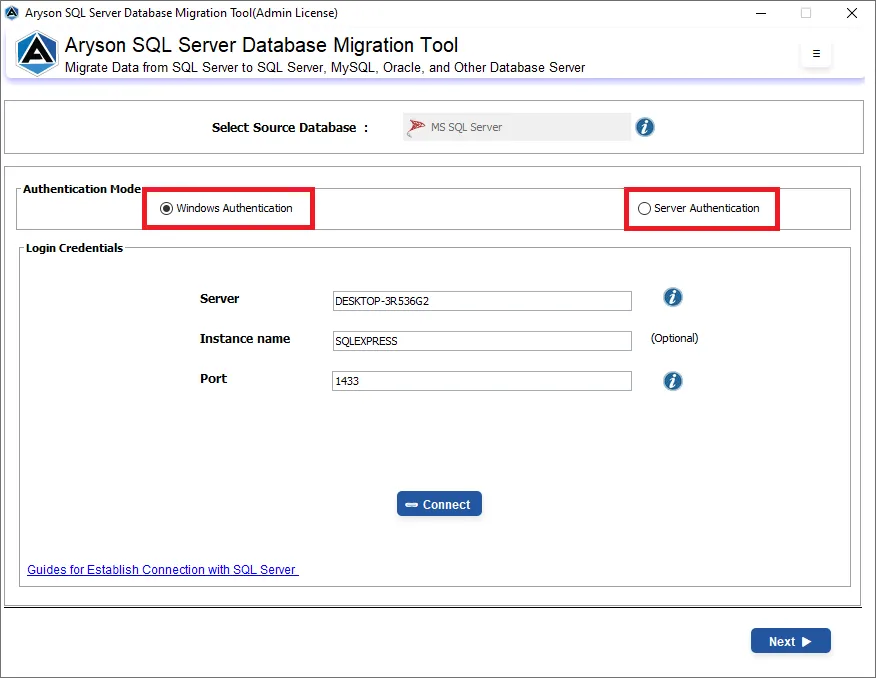
Task: Click the (Optional) label text
Action: coord(674,338)
